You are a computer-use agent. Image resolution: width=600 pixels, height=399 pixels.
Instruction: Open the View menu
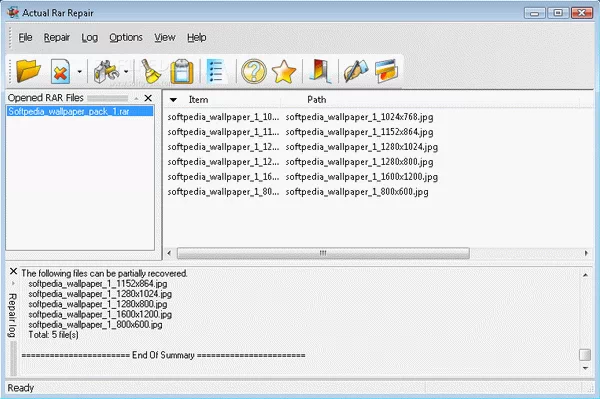point(165,37)
